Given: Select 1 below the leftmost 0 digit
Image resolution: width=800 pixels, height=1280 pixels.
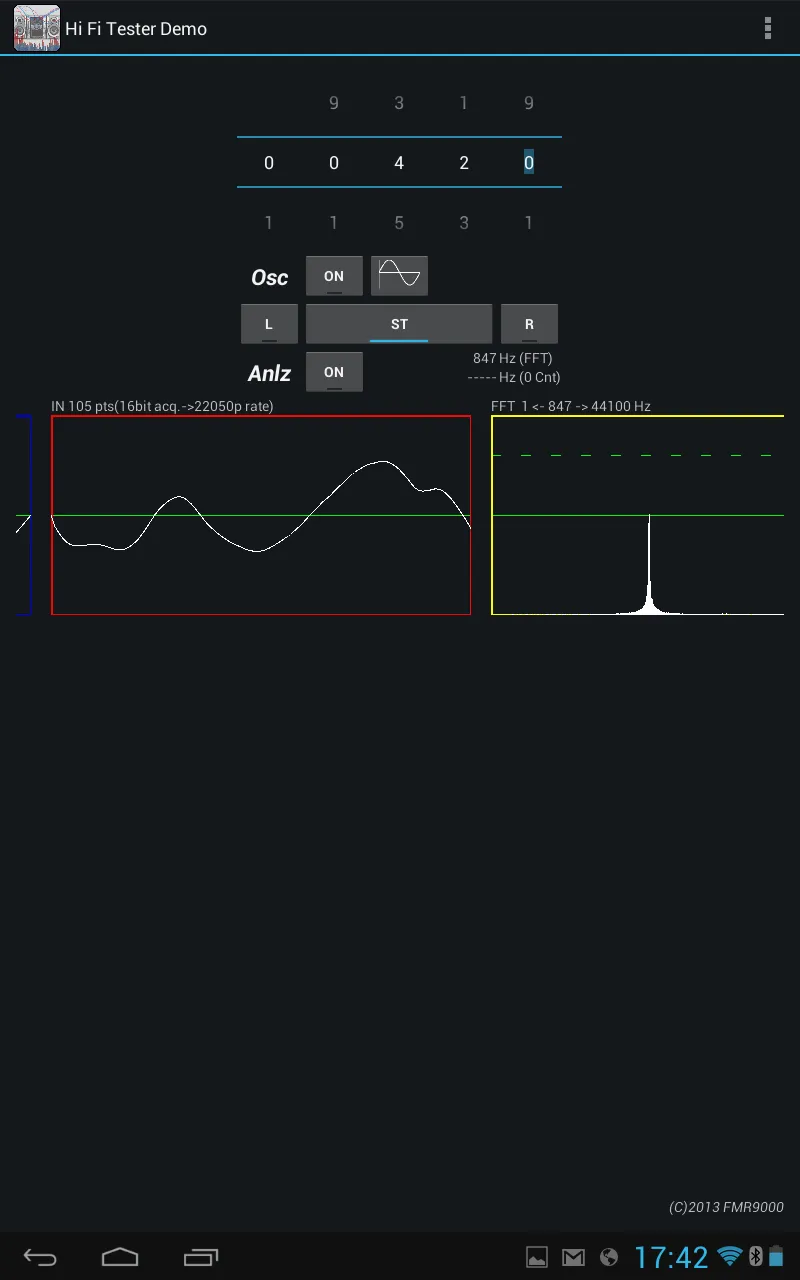Looking at the screenshot, I should pos(269,222).
